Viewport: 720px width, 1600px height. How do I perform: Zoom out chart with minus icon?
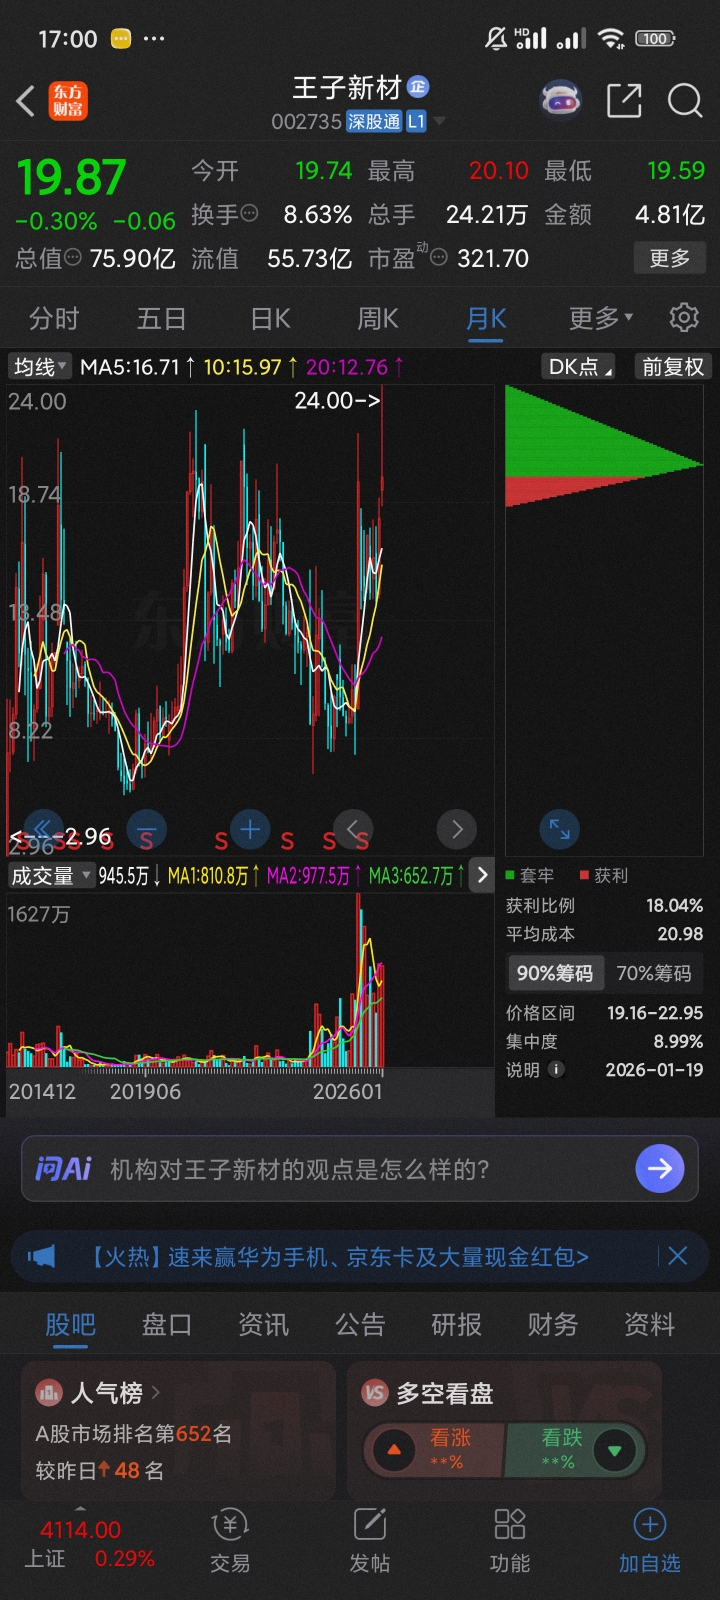click(146, 829)
